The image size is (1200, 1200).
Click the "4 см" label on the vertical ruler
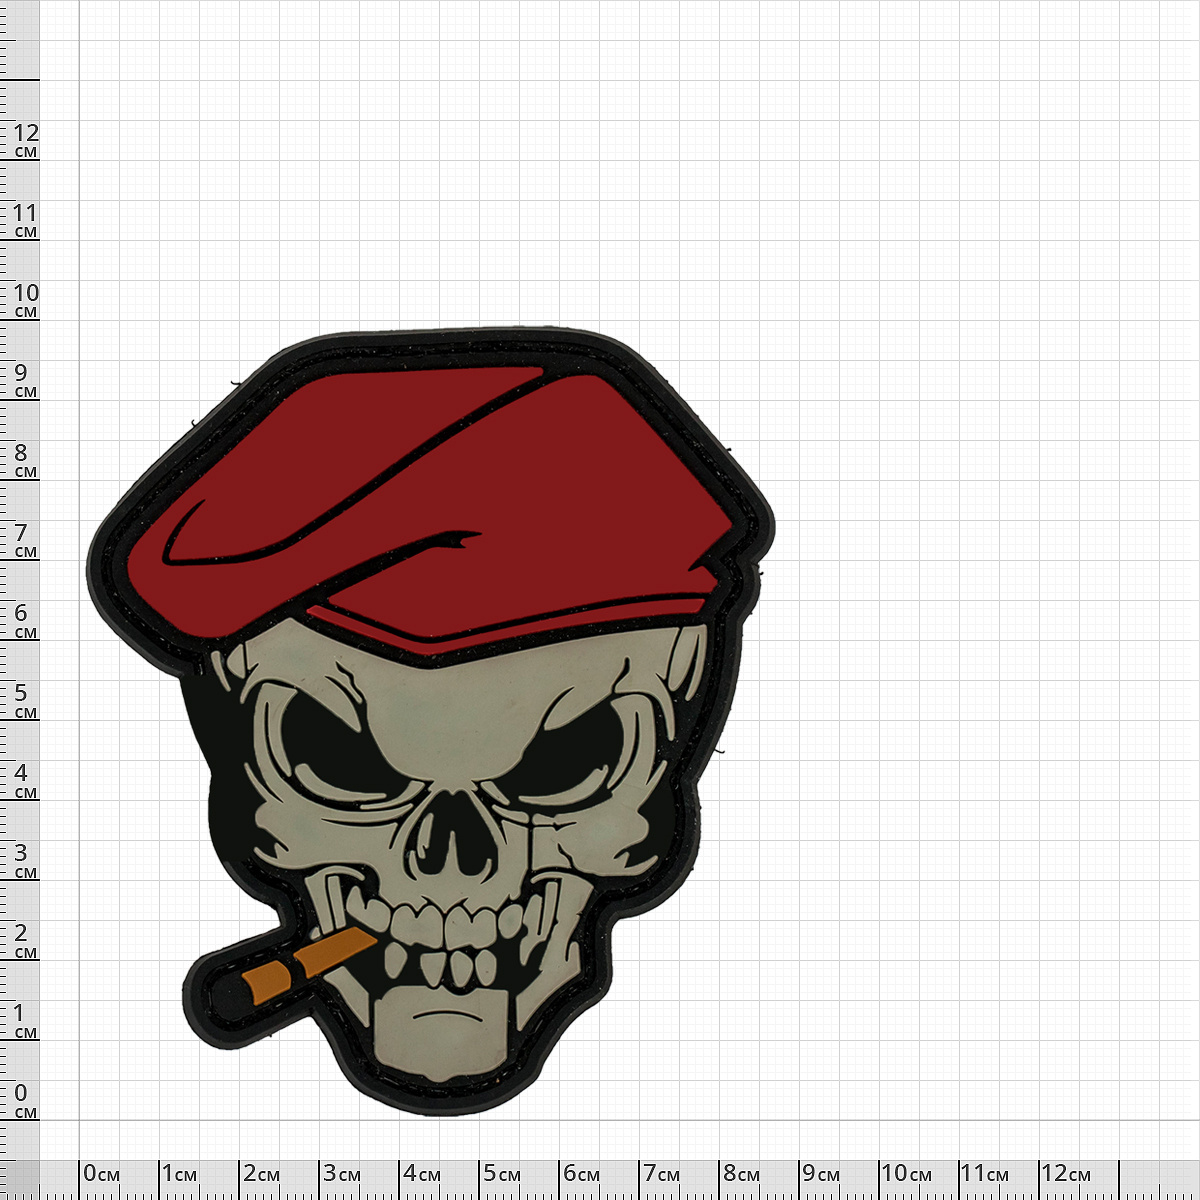click(26, 781)
